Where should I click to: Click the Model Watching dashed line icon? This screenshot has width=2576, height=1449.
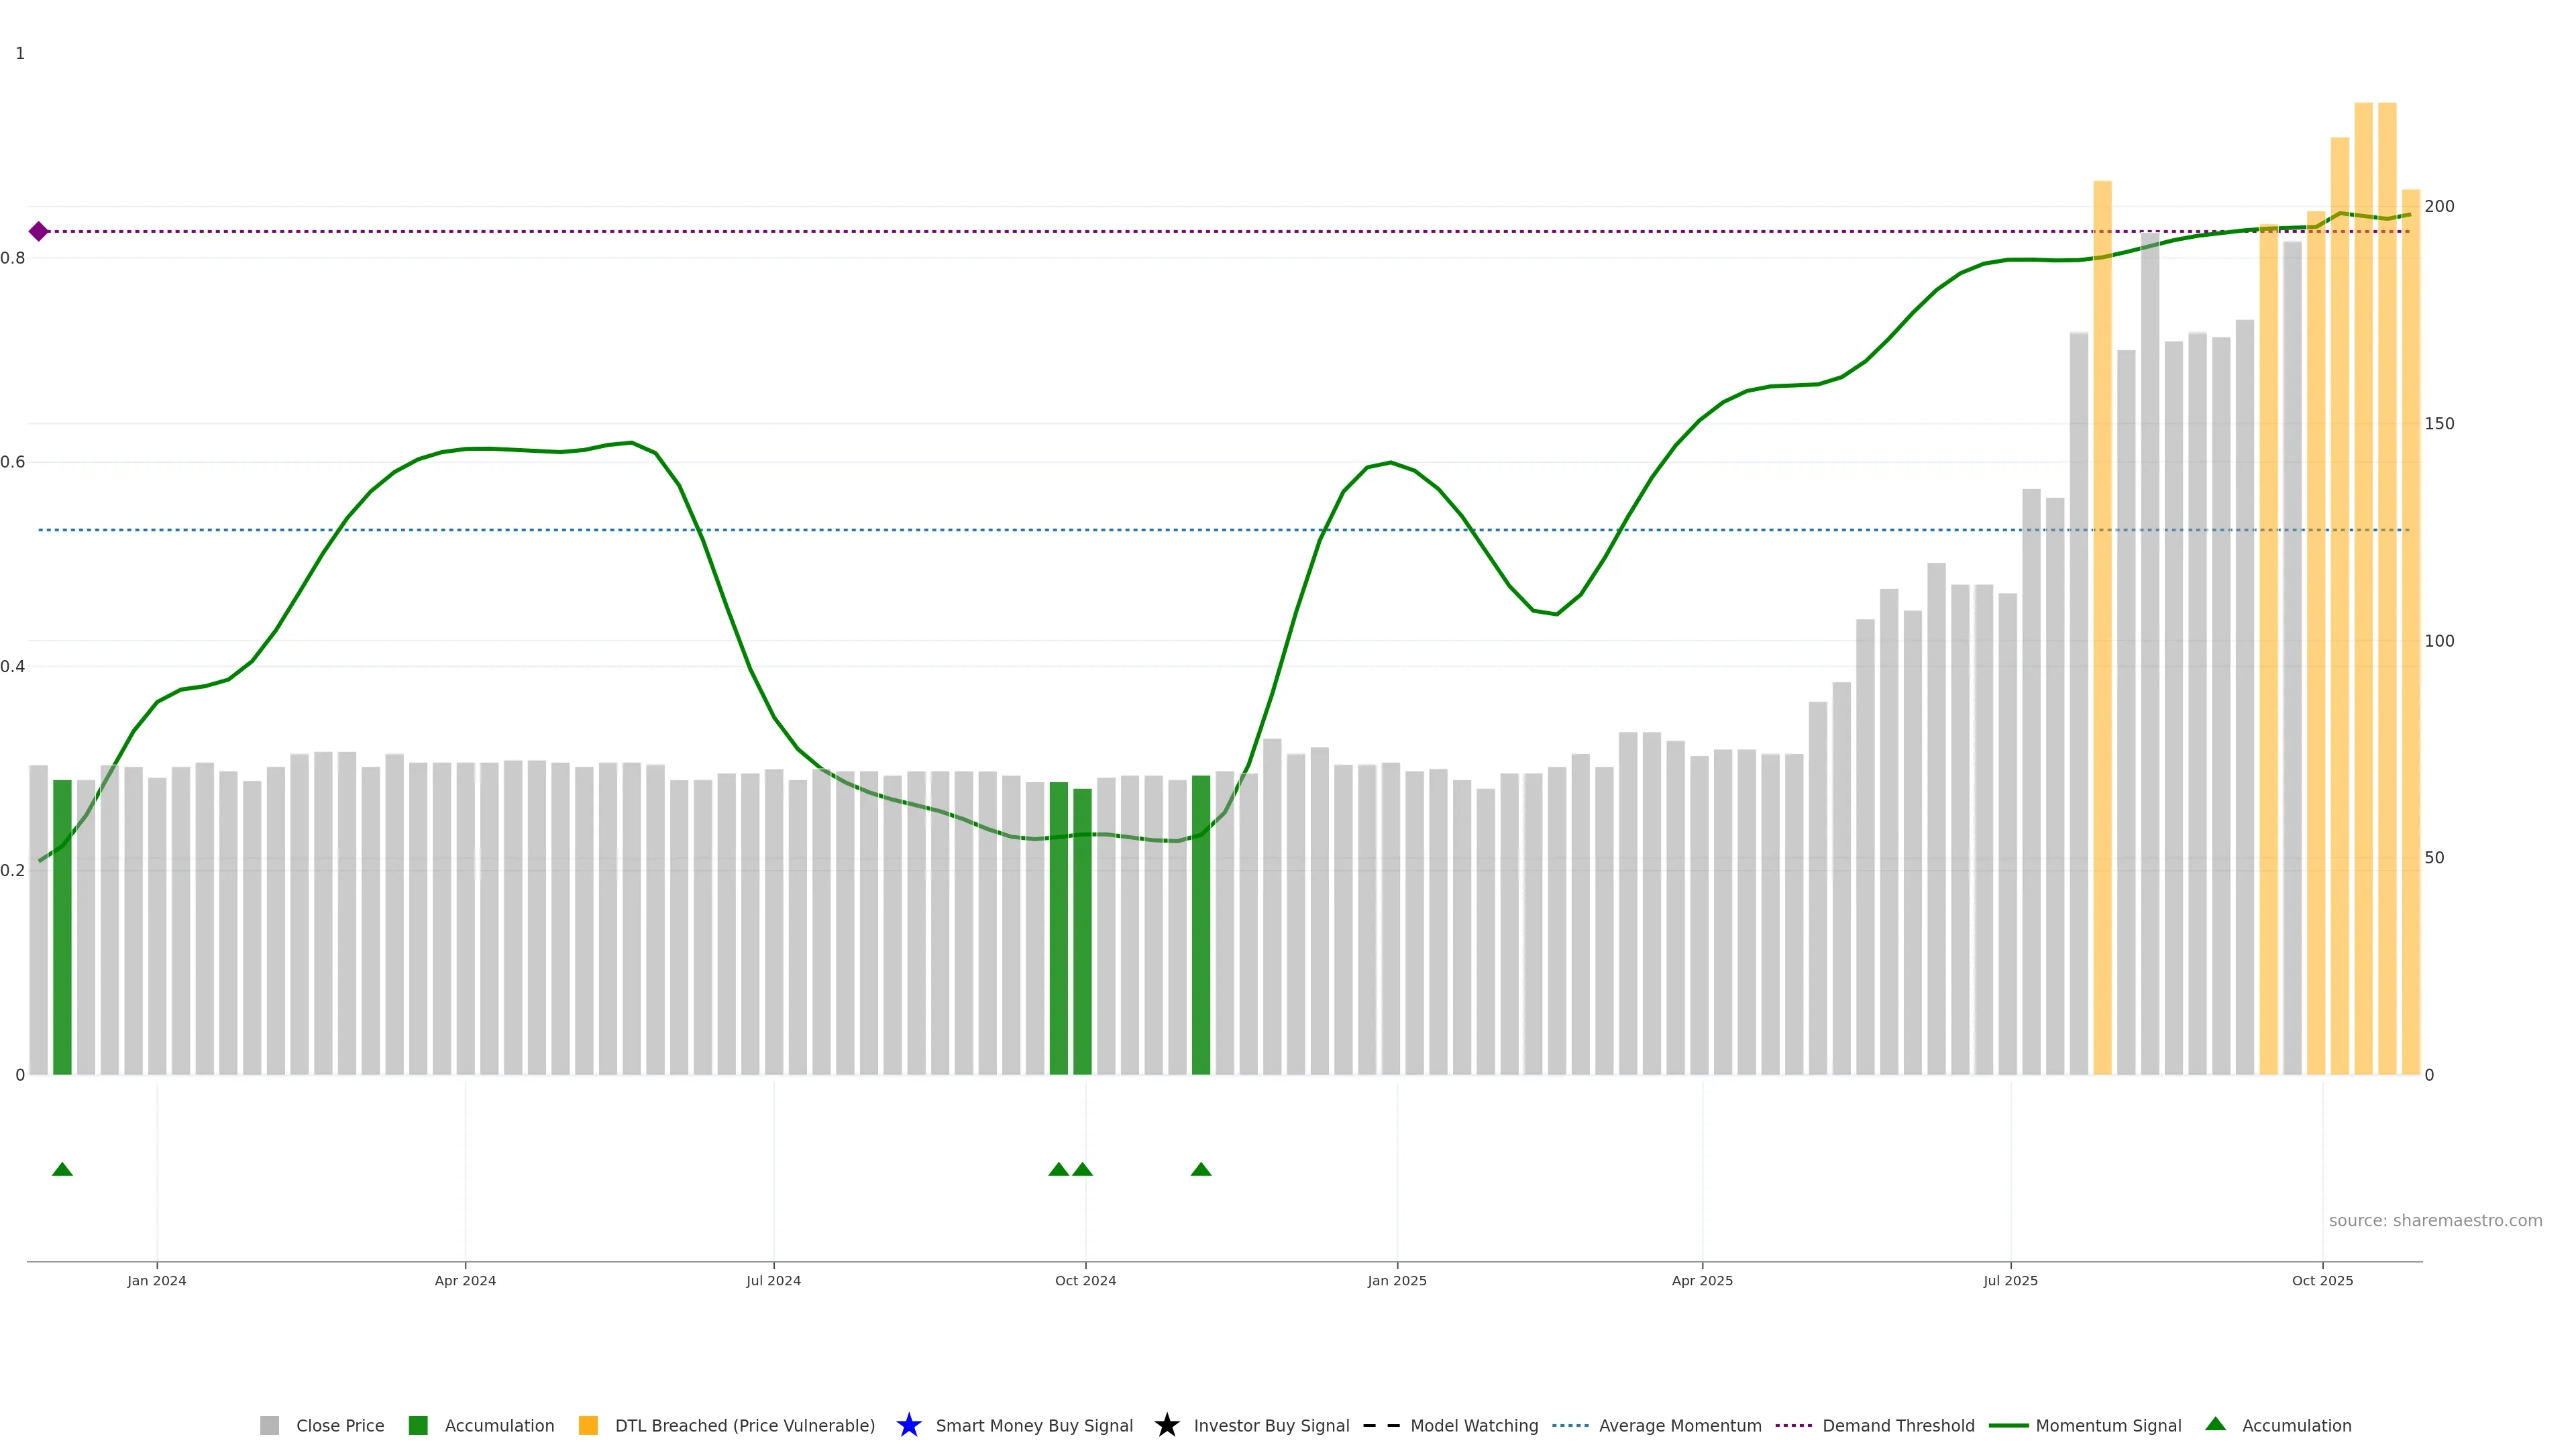coord(1381,1425)
